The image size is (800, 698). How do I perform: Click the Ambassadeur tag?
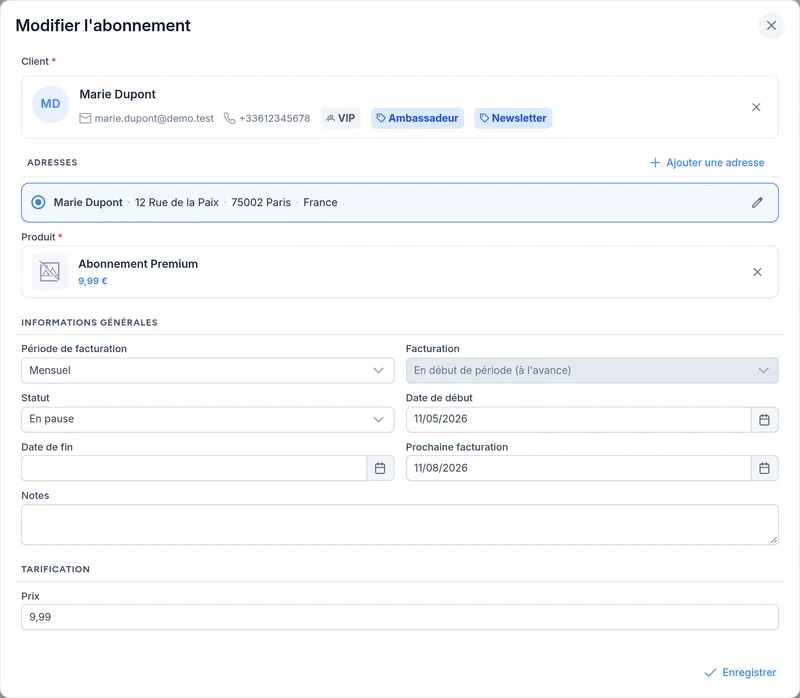[417, 118]
